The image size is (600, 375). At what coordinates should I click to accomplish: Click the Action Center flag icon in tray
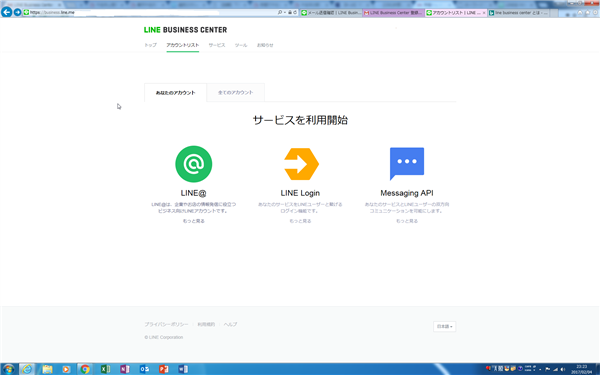pyautogui.click(x=548, y=369)
